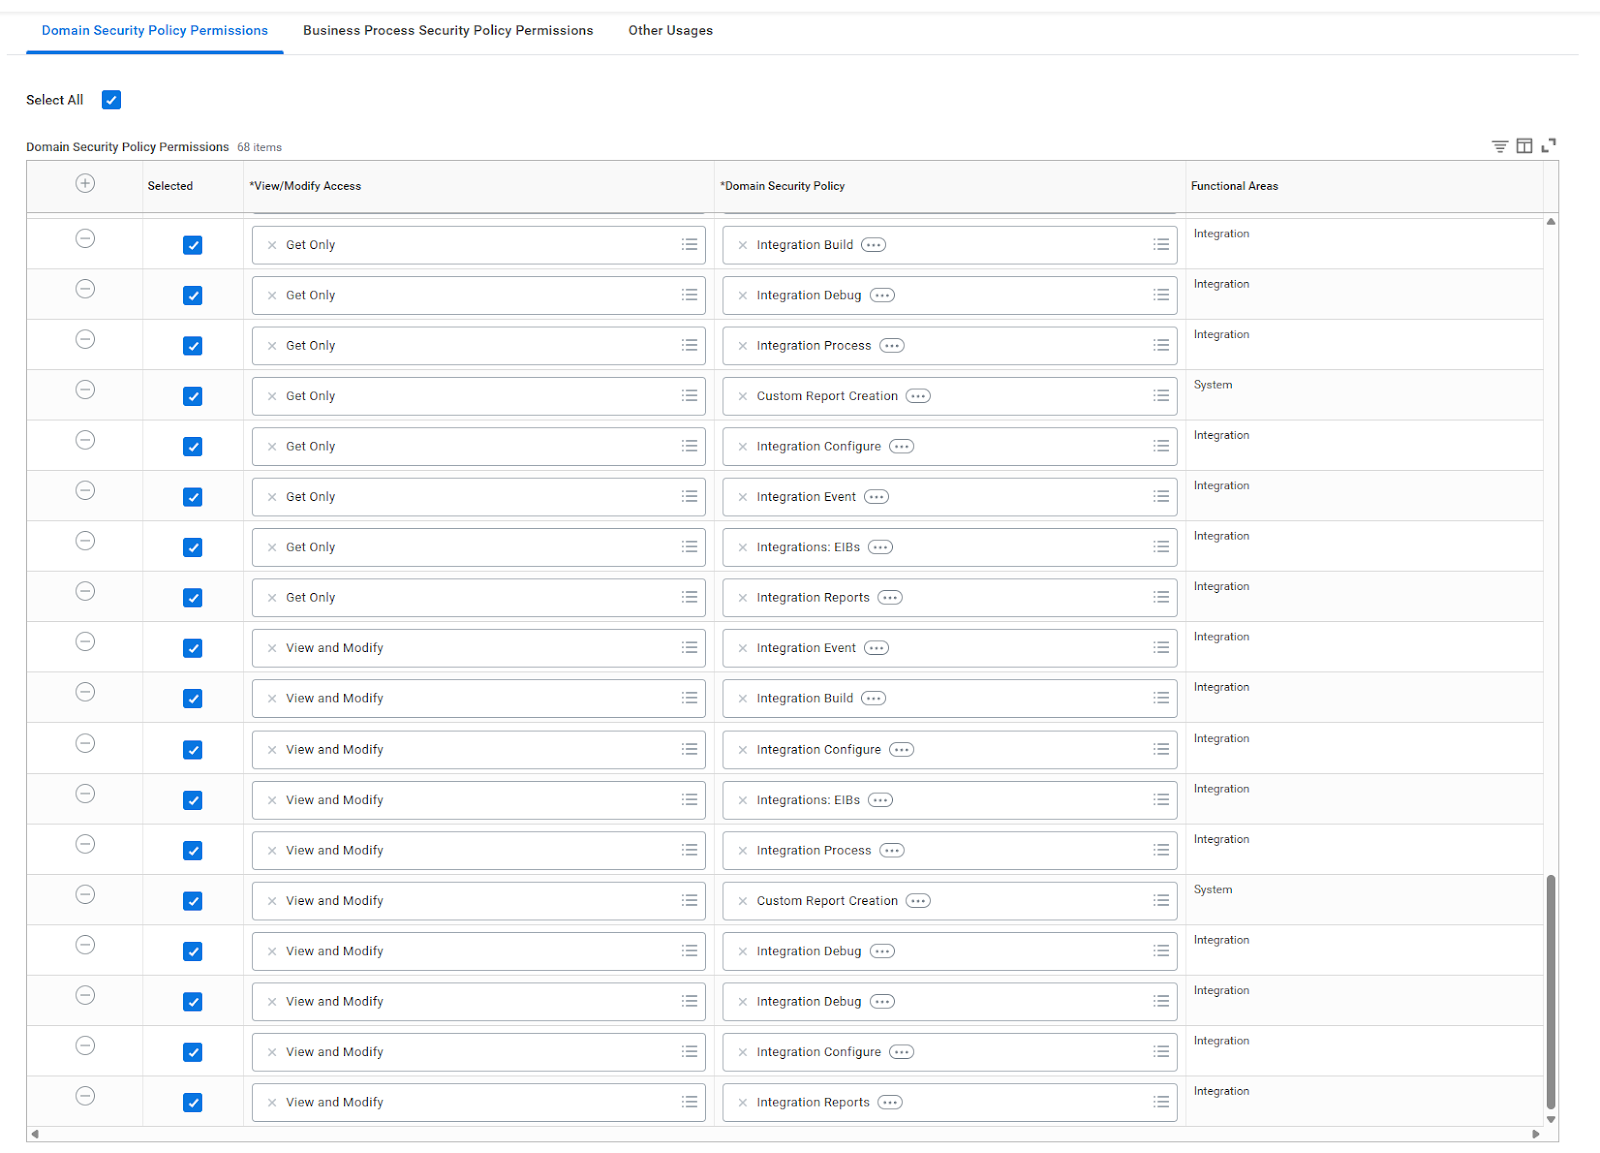
Task: Uncheck the Select All checkbox
Action: (x=112, y=100)
